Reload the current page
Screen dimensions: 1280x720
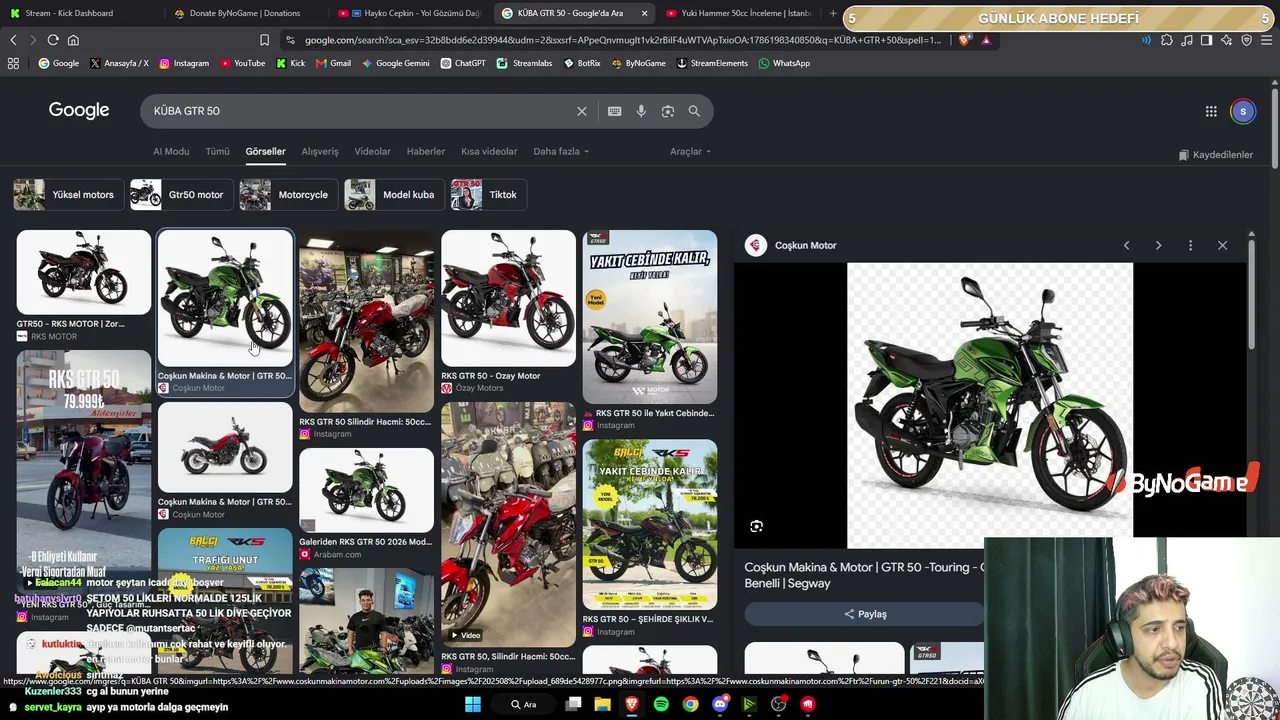coord(53,40)
